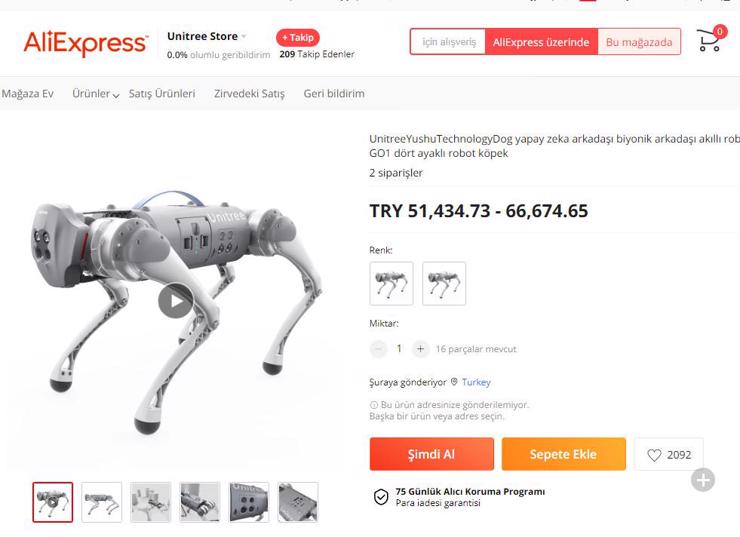Screen dimensions: 740x537
Task: Focus the store search input field
Action: pyautogui.click(x=447, y=42)
